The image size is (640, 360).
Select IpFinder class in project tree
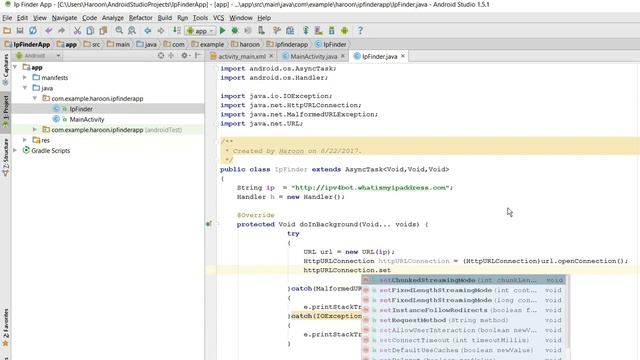[81, 109]
